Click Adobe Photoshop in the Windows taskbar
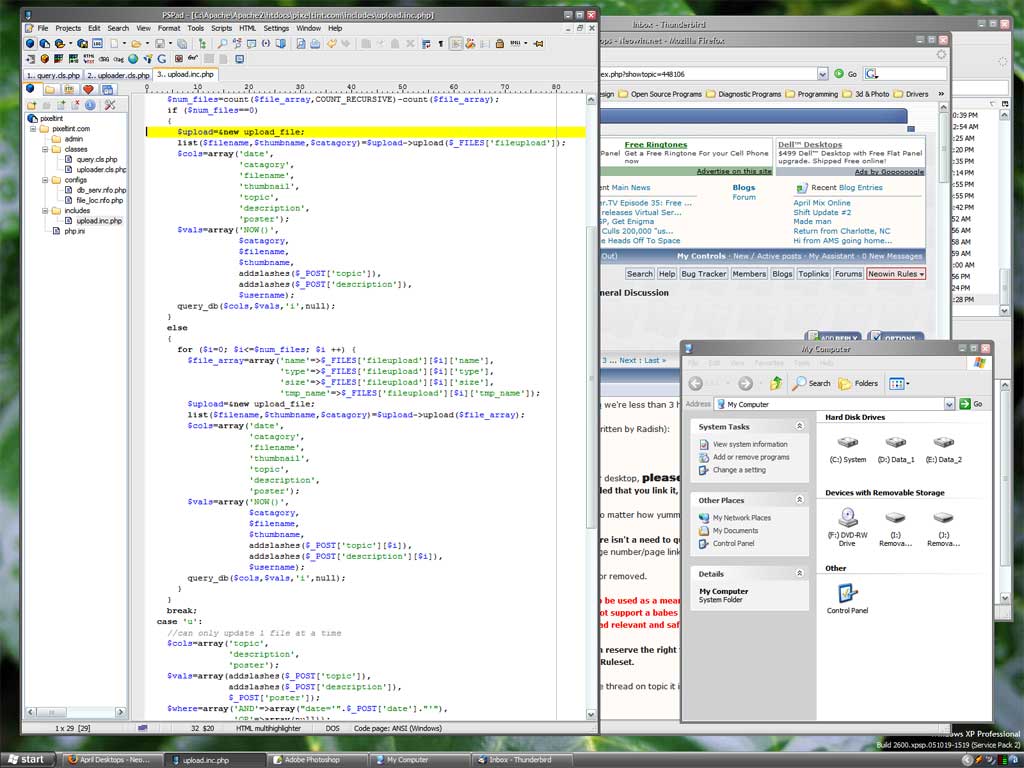1024x768 pixels. (x=311, y=760)
